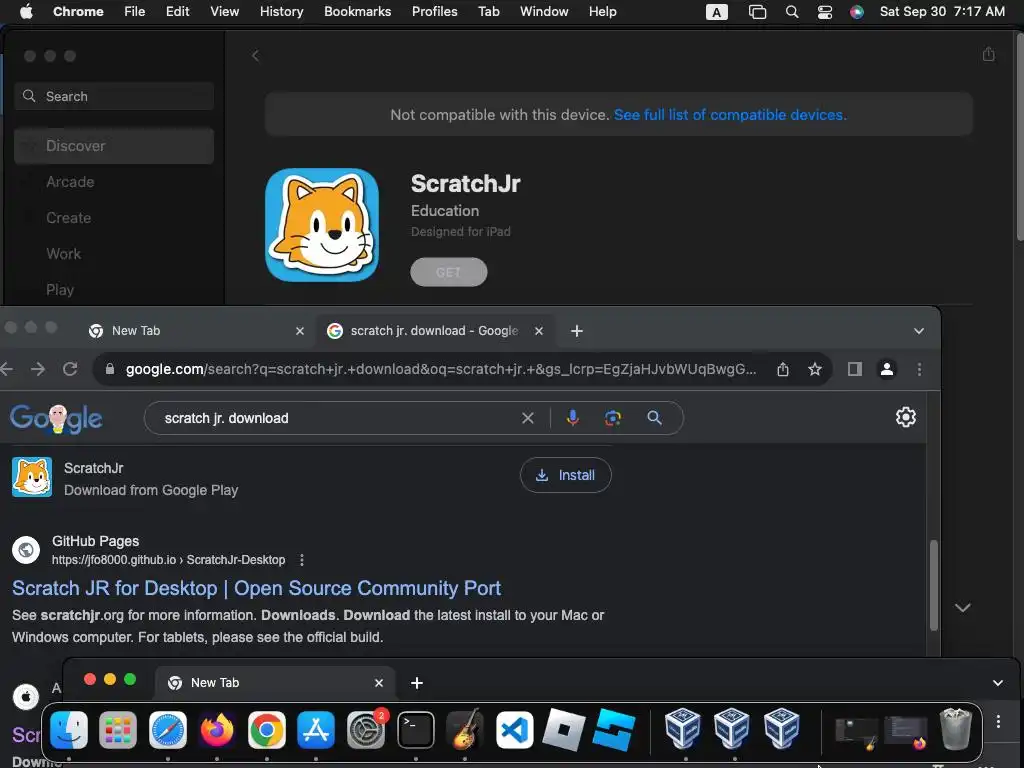Select Create in App Store sidebar
Viewport: 1024px width, 768px height.
(114, 218)
